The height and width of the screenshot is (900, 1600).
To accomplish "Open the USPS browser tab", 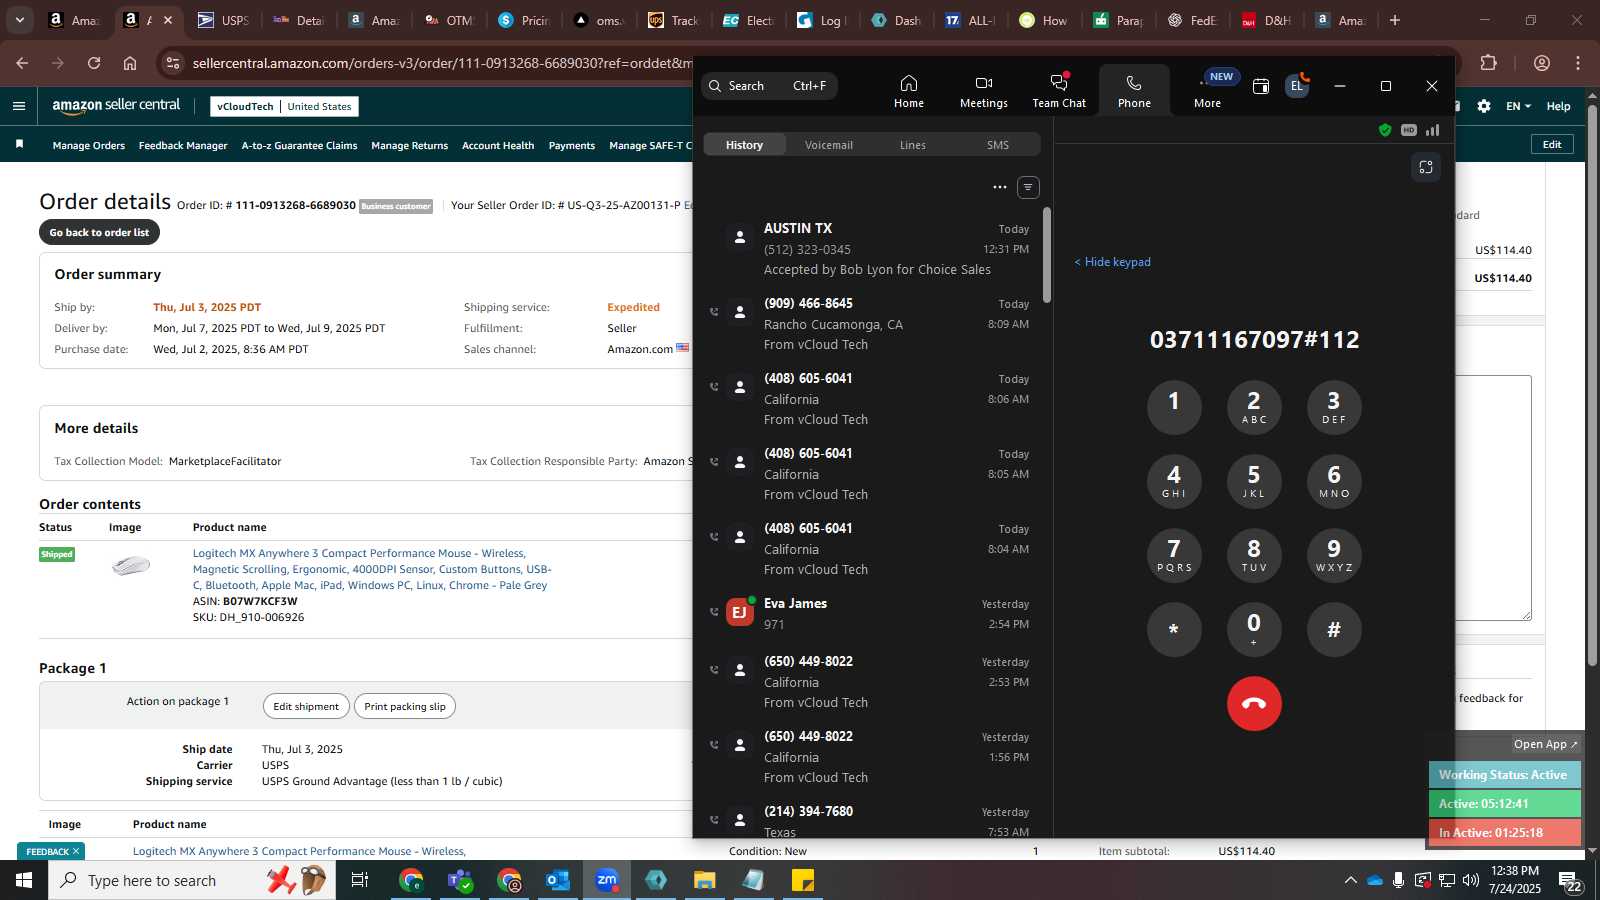I will (x=224, y=20).
